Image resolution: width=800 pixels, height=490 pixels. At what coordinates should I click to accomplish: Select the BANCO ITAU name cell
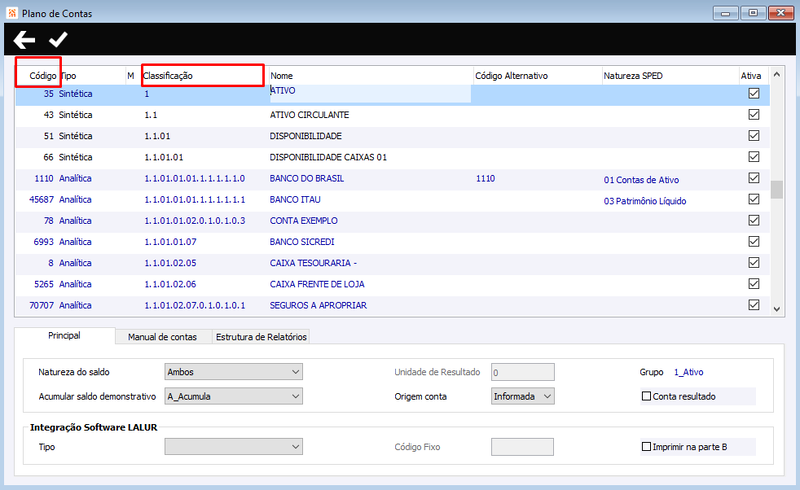pos(295,199)
